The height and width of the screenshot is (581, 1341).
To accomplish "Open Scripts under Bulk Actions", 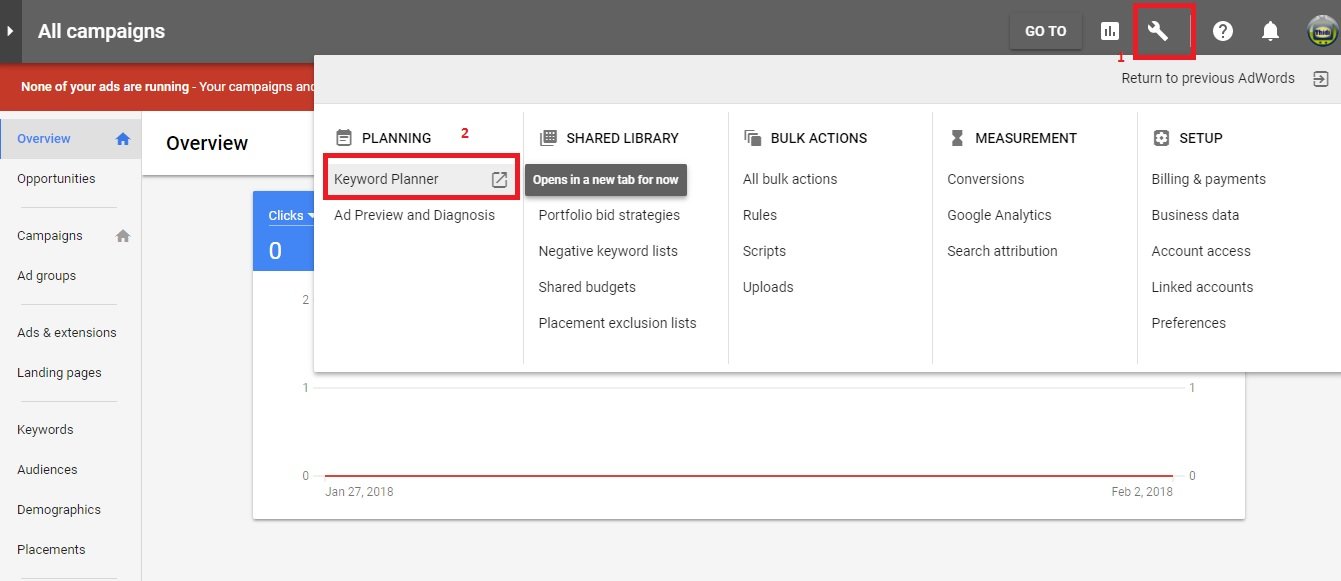I will coord(764,251).
